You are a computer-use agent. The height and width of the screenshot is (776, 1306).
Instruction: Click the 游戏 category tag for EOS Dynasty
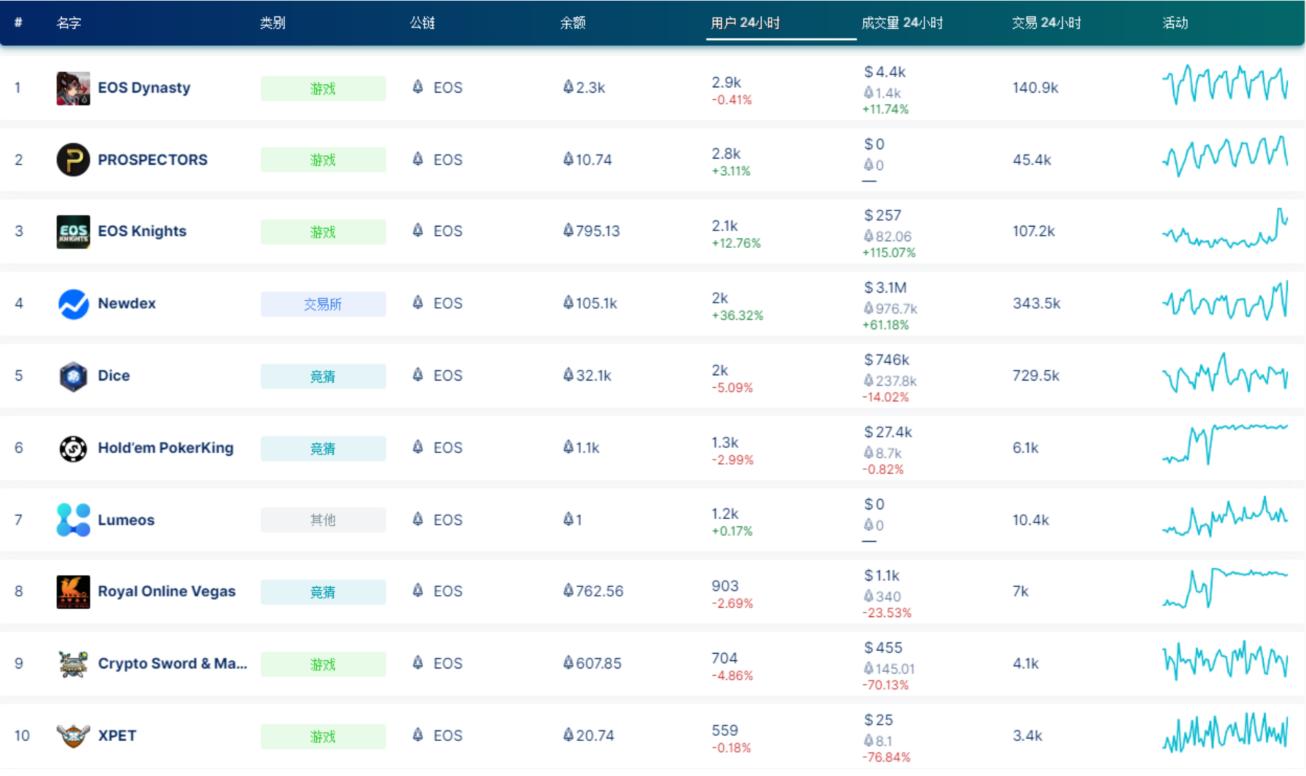(321, 88)
